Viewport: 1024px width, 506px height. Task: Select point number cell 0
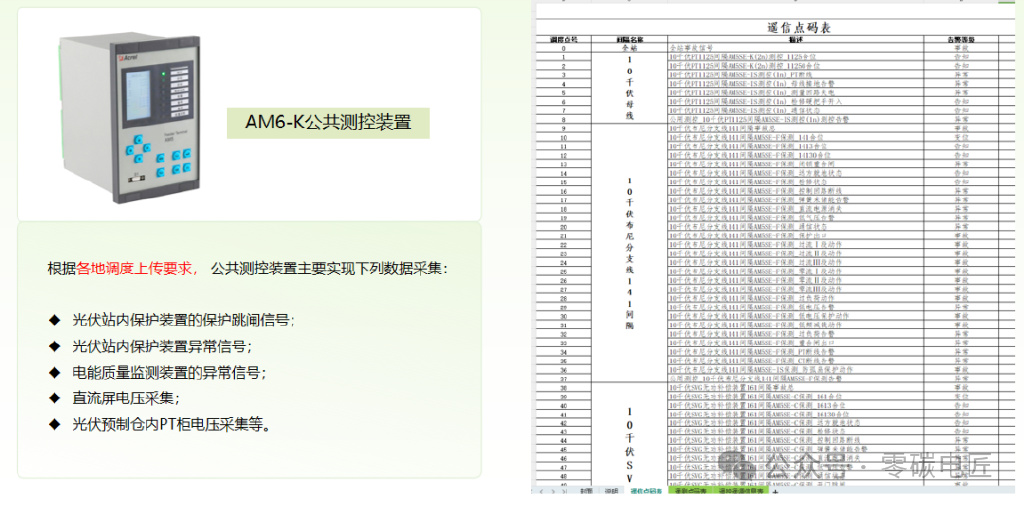(x=564, y=48)
